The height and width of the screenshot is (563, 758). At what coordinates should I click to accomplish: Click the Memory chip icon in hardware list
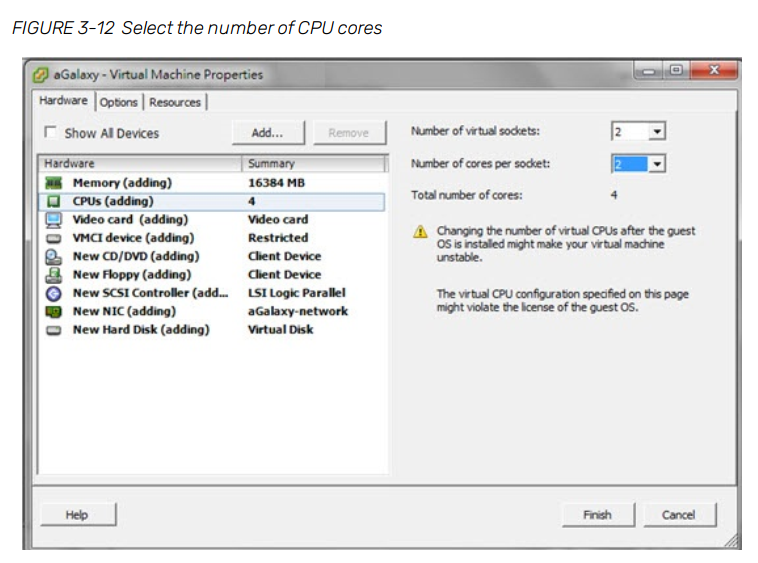click(54, 183)
